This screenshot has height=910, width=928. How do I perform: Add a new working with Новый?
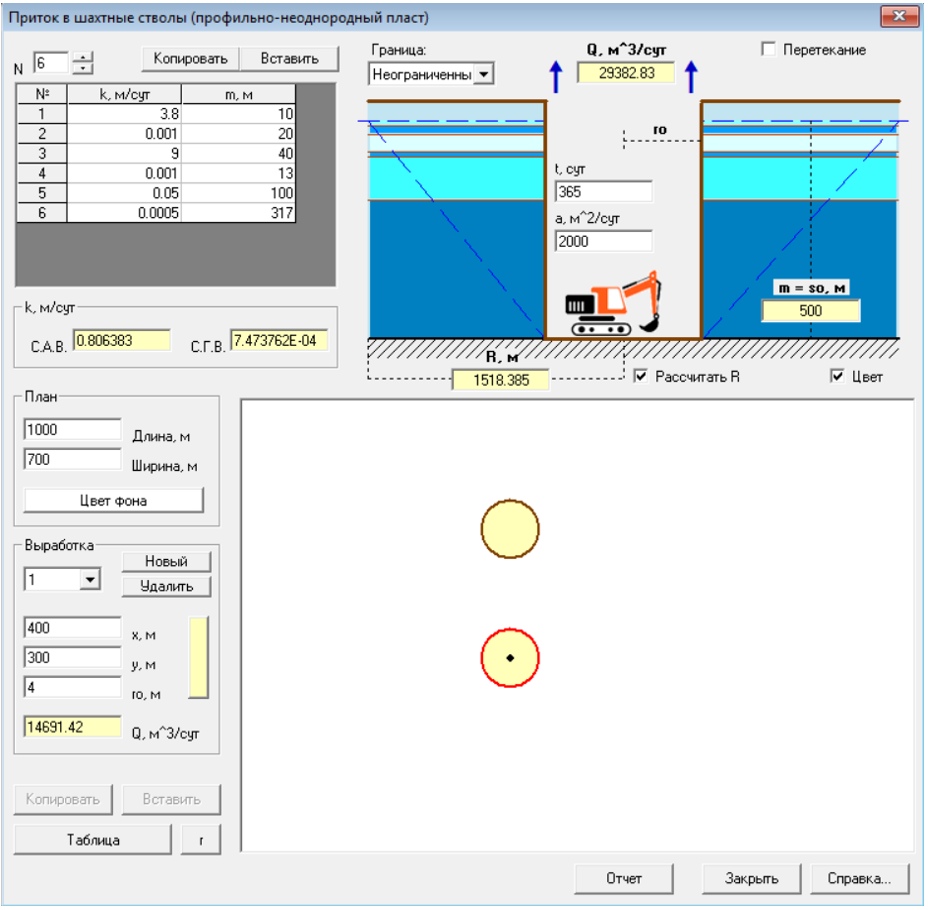(166, 561)
